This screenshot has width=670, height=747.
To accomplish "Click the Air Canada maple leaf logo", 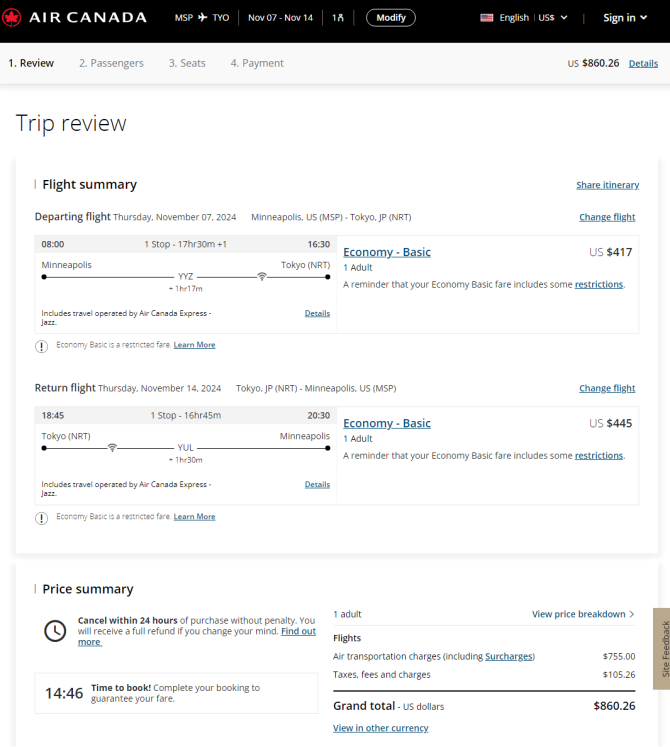I will pyautogui.click(x=11, y=18).
